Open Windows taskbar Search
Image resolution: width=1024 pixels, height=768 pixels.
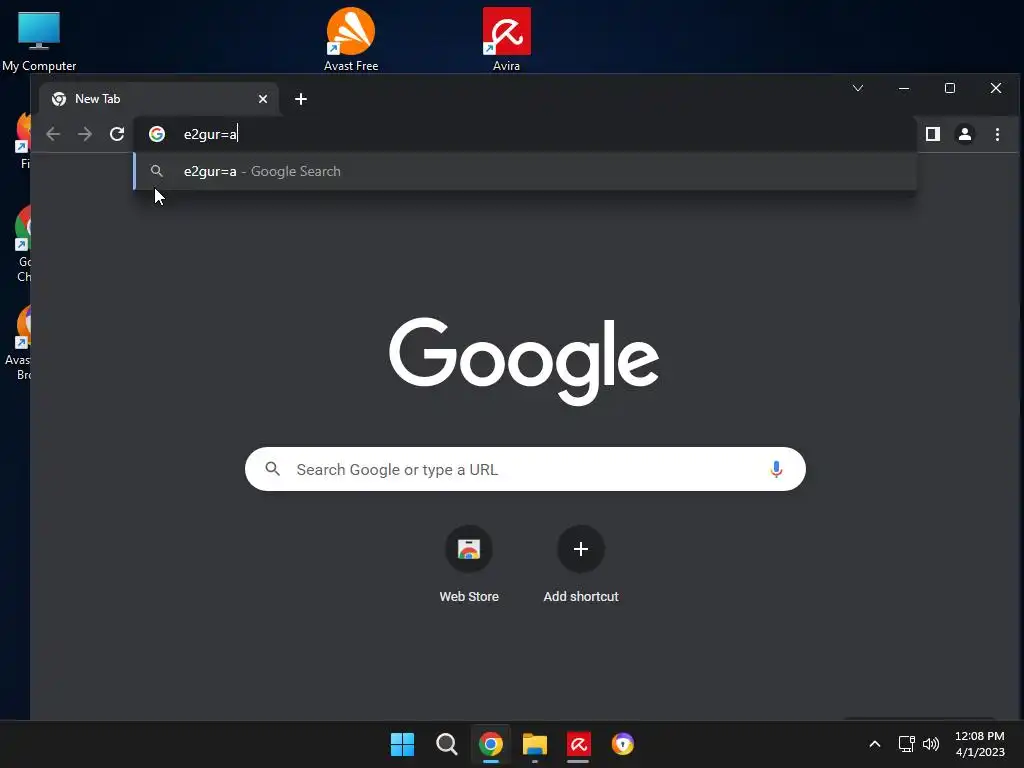click(447, 744)
